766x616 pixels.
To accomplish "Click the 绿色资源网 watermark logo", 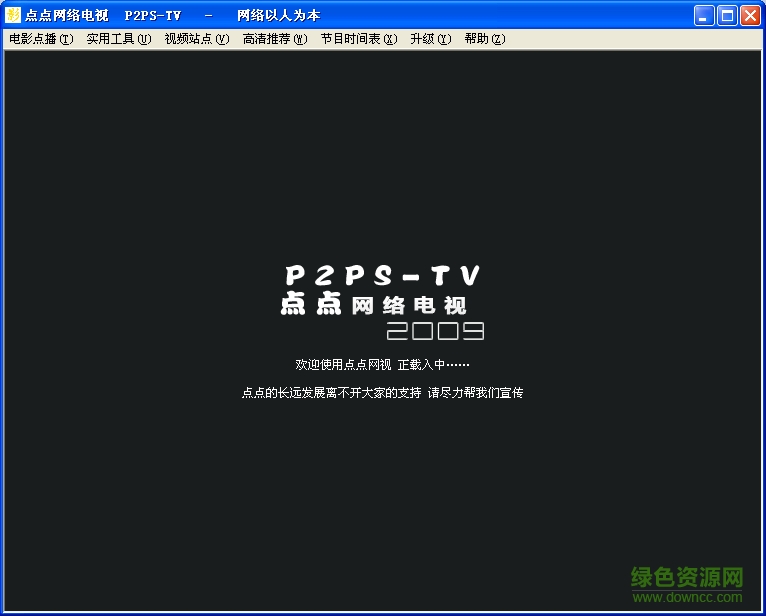I will pyautogui.click(x=688, y=577).
